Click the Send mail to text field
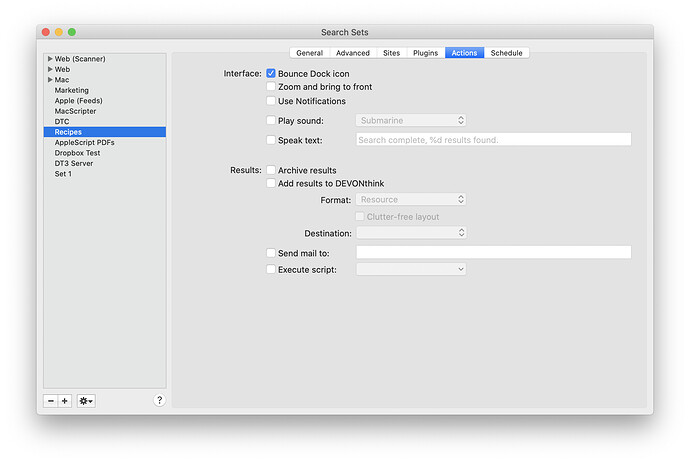The image size is (690, 462). 493,253
